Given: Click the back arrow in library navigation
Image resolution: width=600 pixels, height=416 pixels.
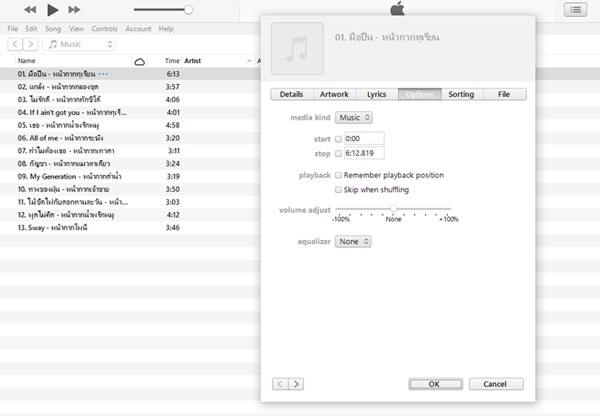Looking at the screenshot, I should (x=15, y=44).
